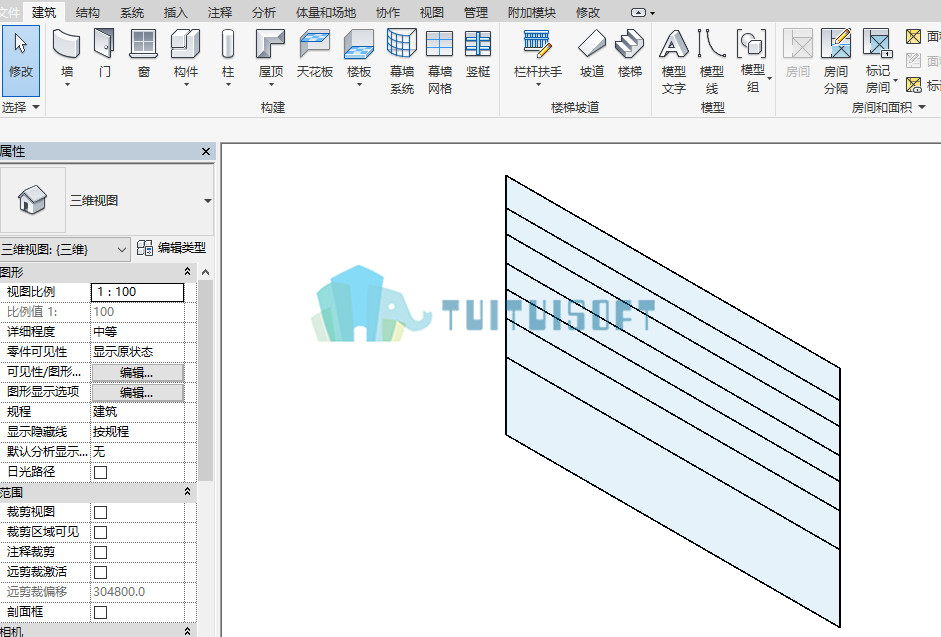The width and height of the screenshot is (941, 637).
Task: Select the 幕墙系统 (Curtain System) tool
Action: tap(401, 61)
